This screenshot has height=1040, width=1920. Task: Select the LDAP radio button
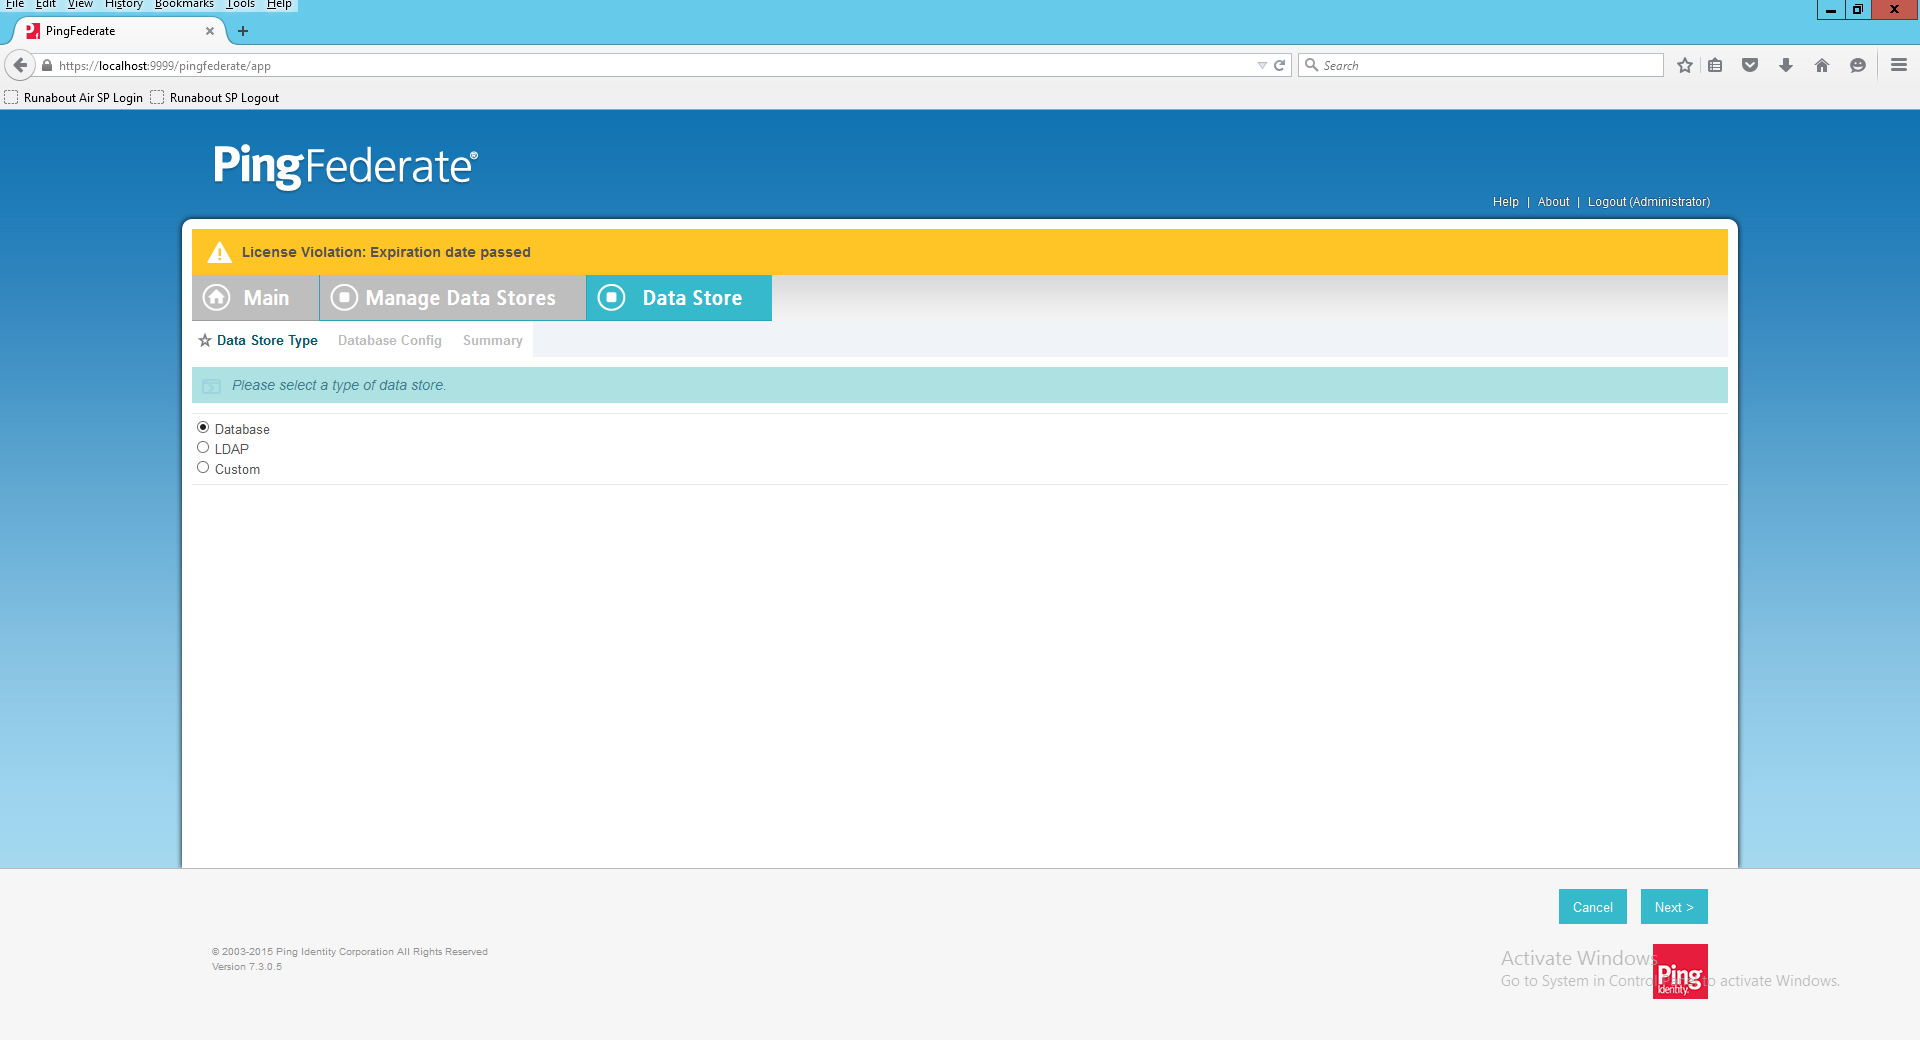(x=203, y=447)
